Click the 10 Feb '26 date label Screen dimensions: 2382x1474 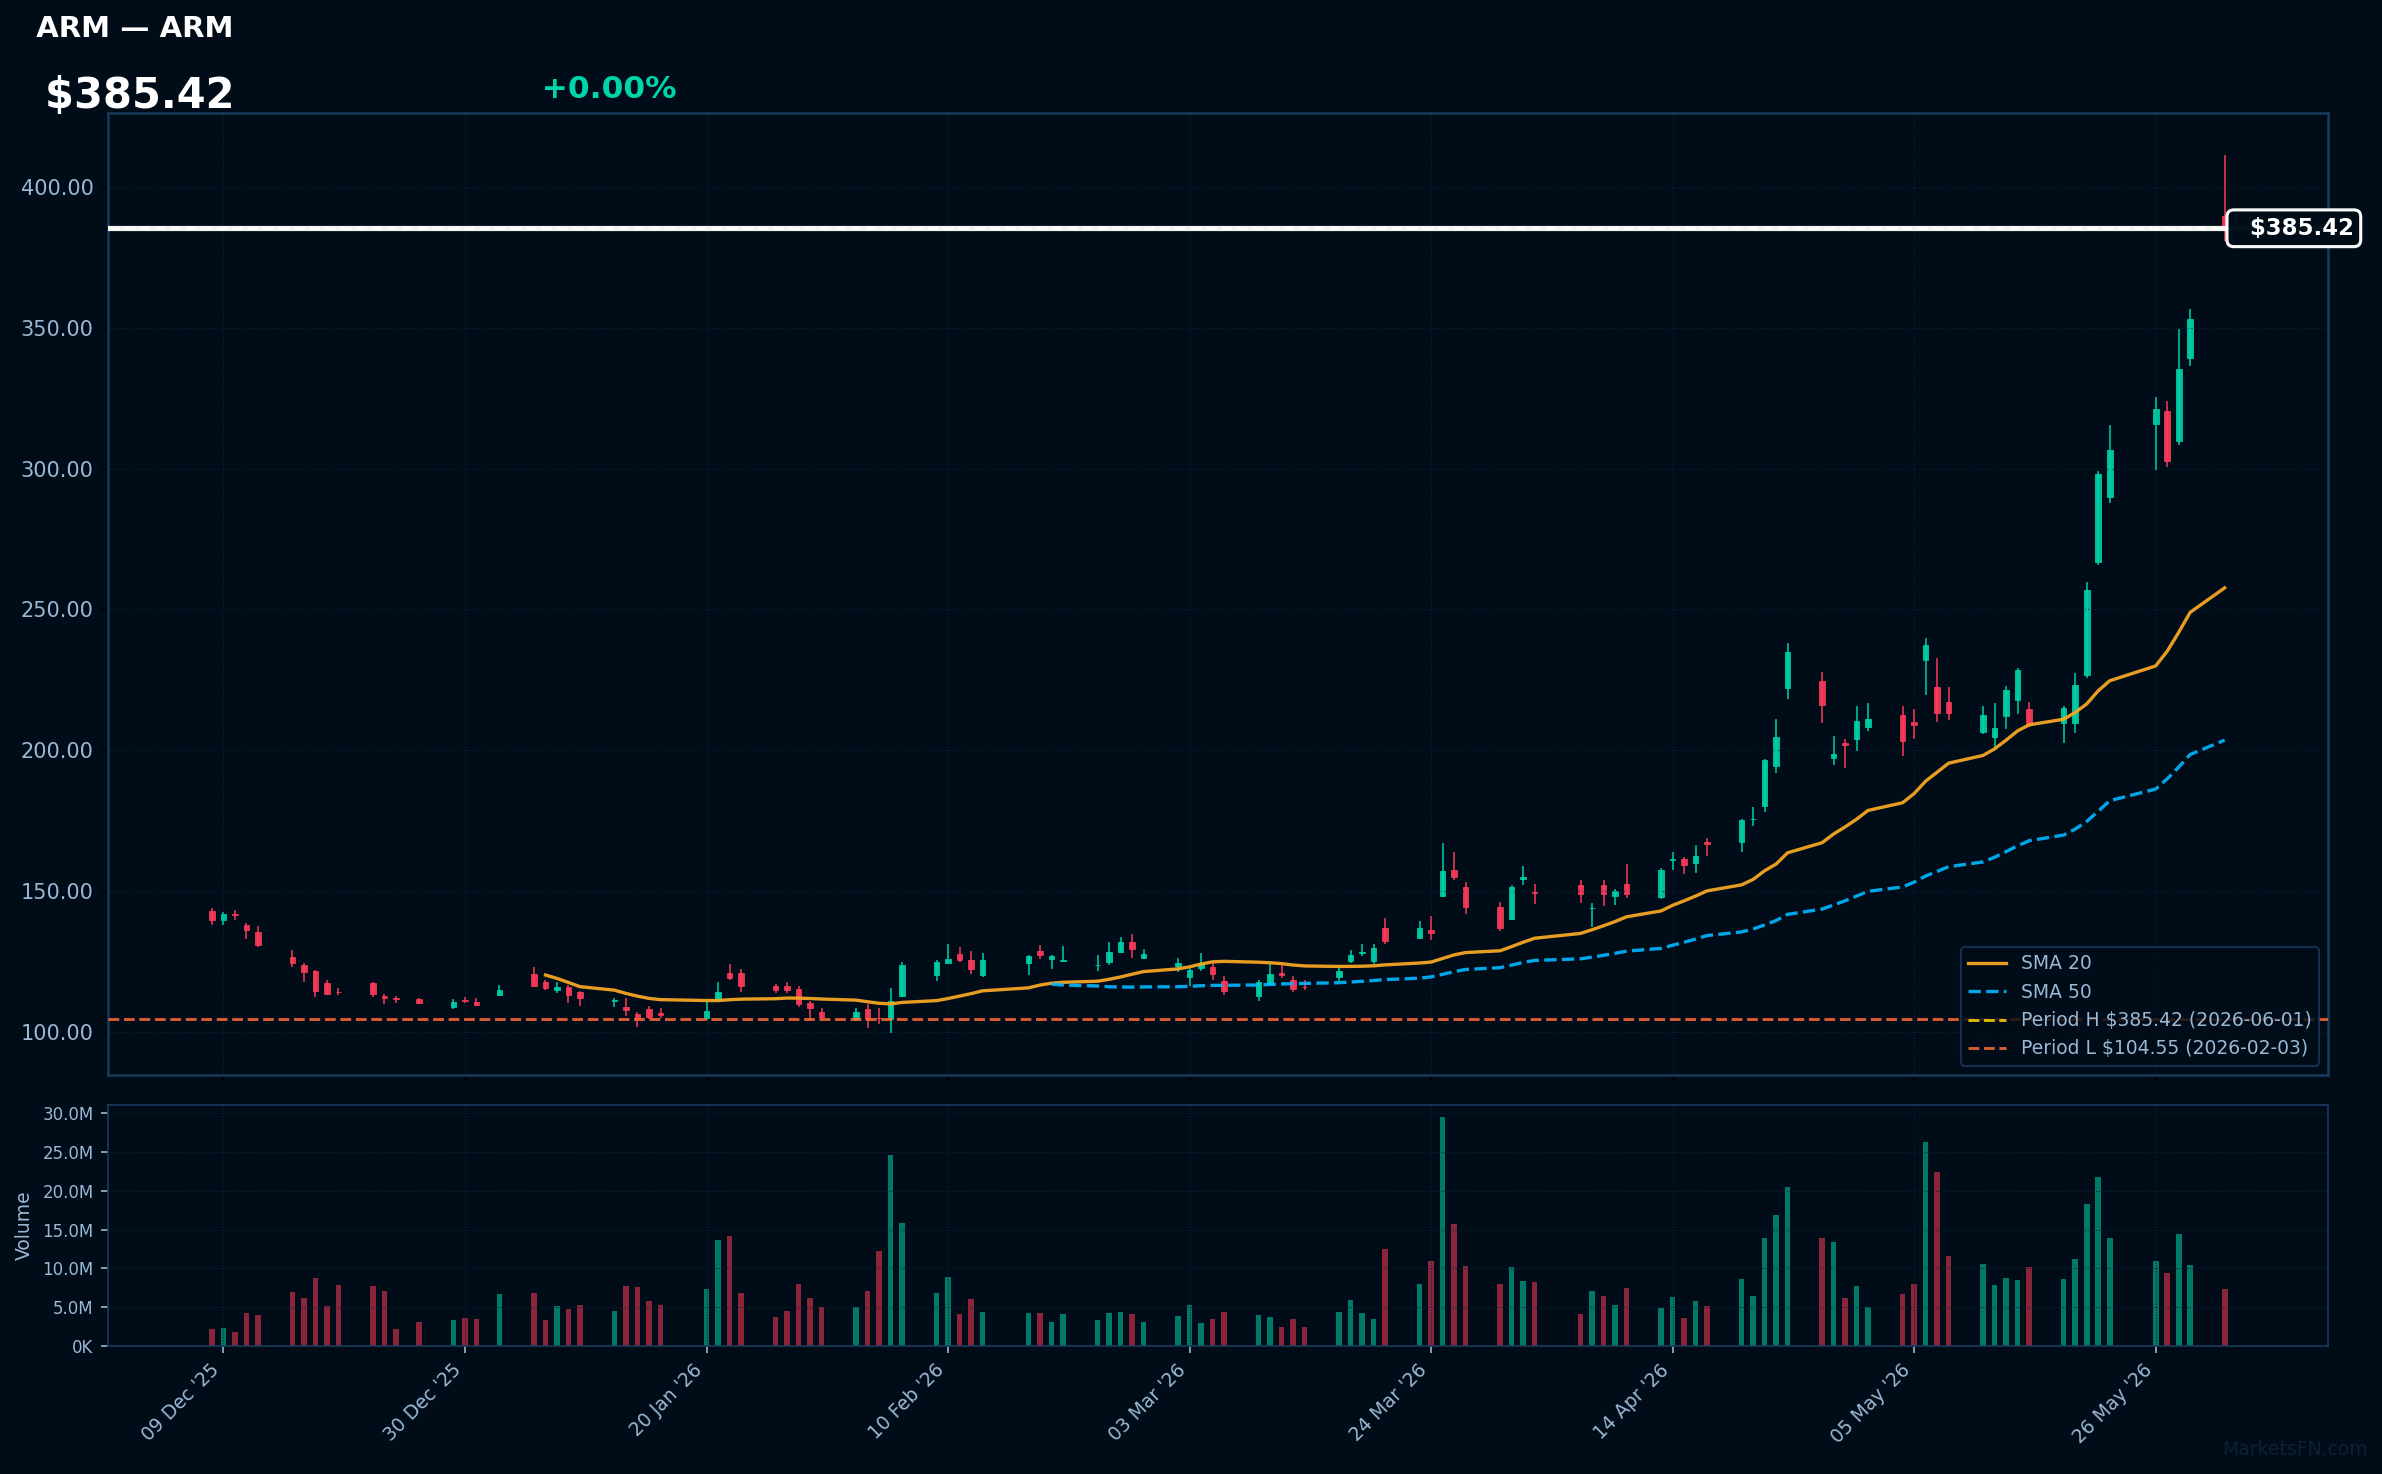coord(905,1401)
